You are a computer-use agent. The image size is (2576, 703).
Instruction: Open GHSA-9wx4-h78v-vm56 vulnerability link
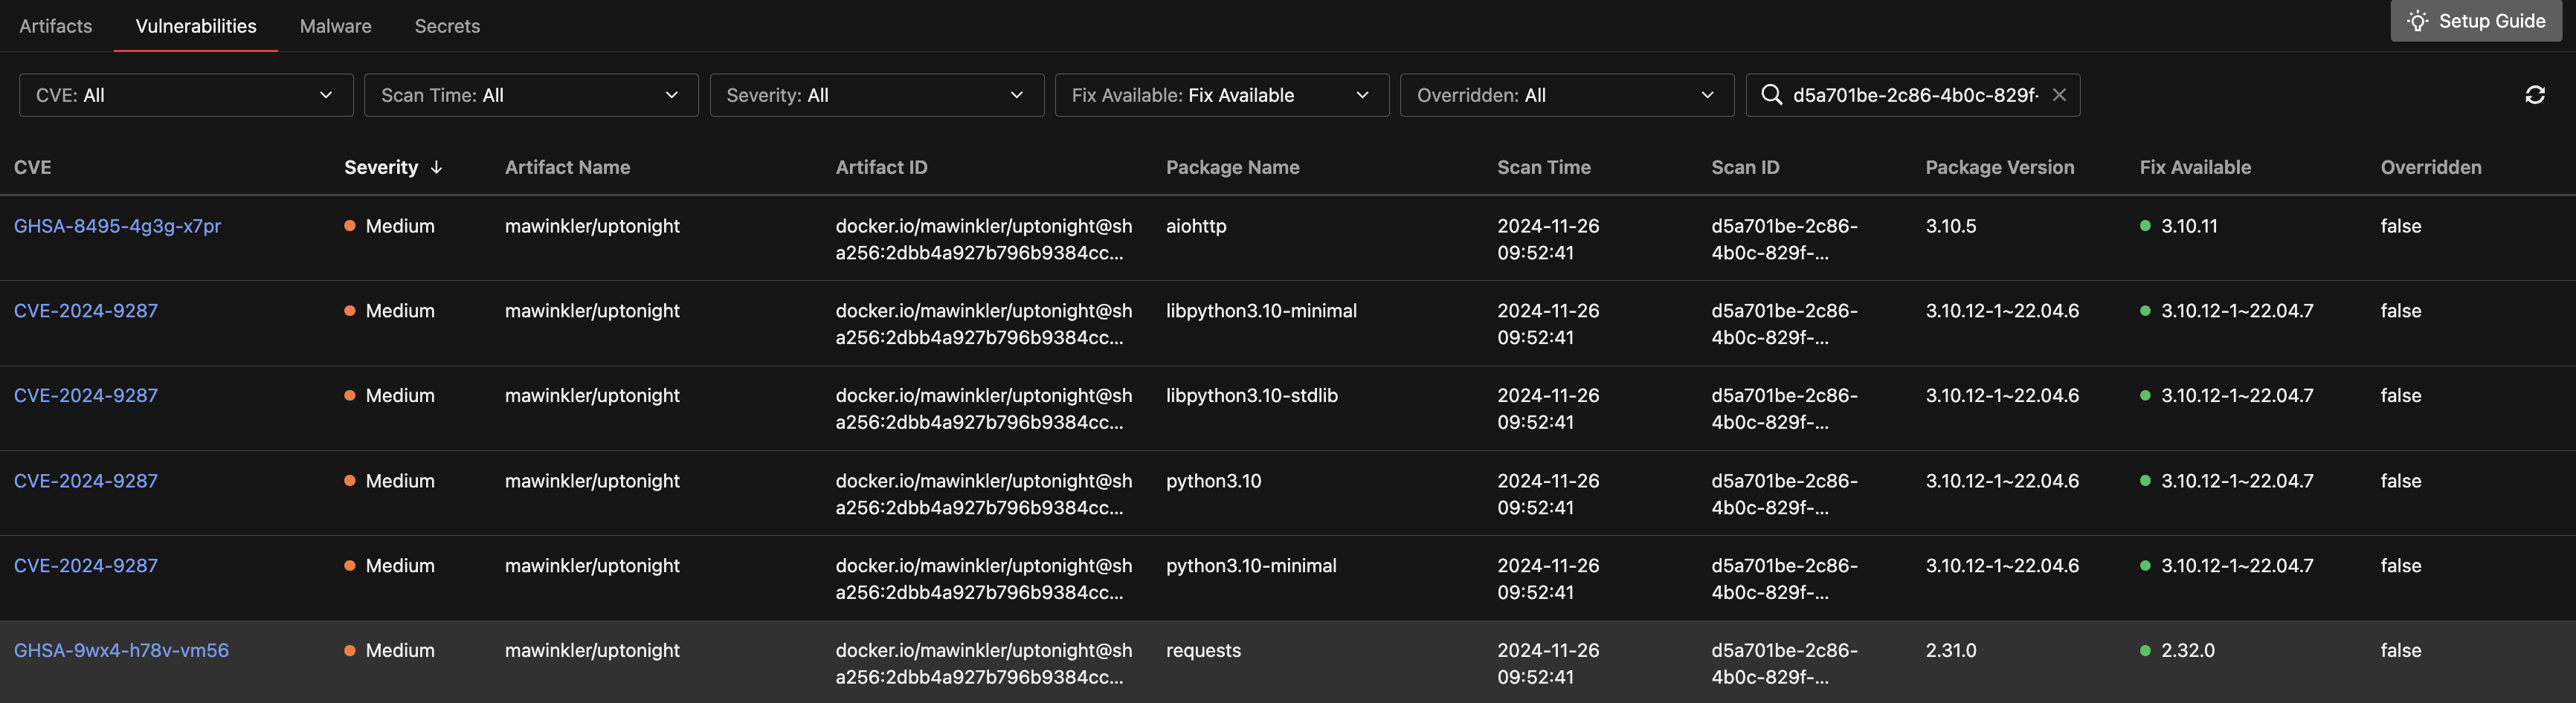121,651
